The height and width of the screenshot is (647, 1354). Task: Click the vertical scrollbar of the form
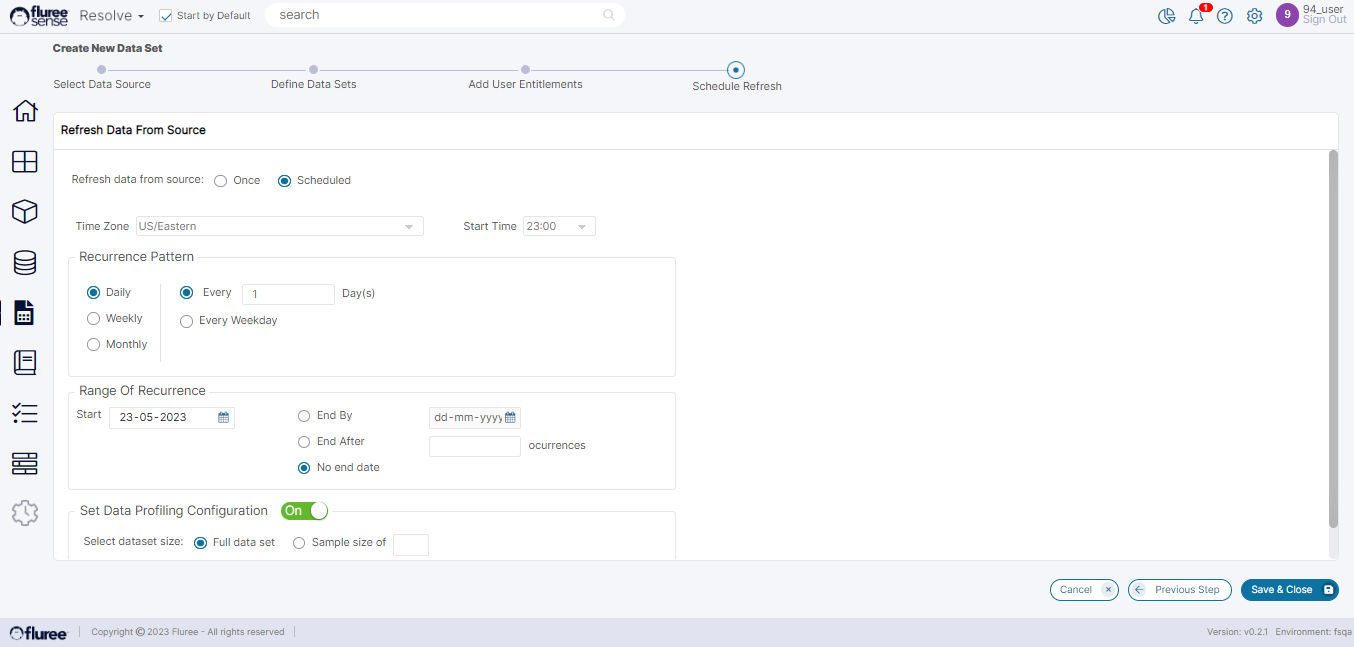tap(1332, 340)
